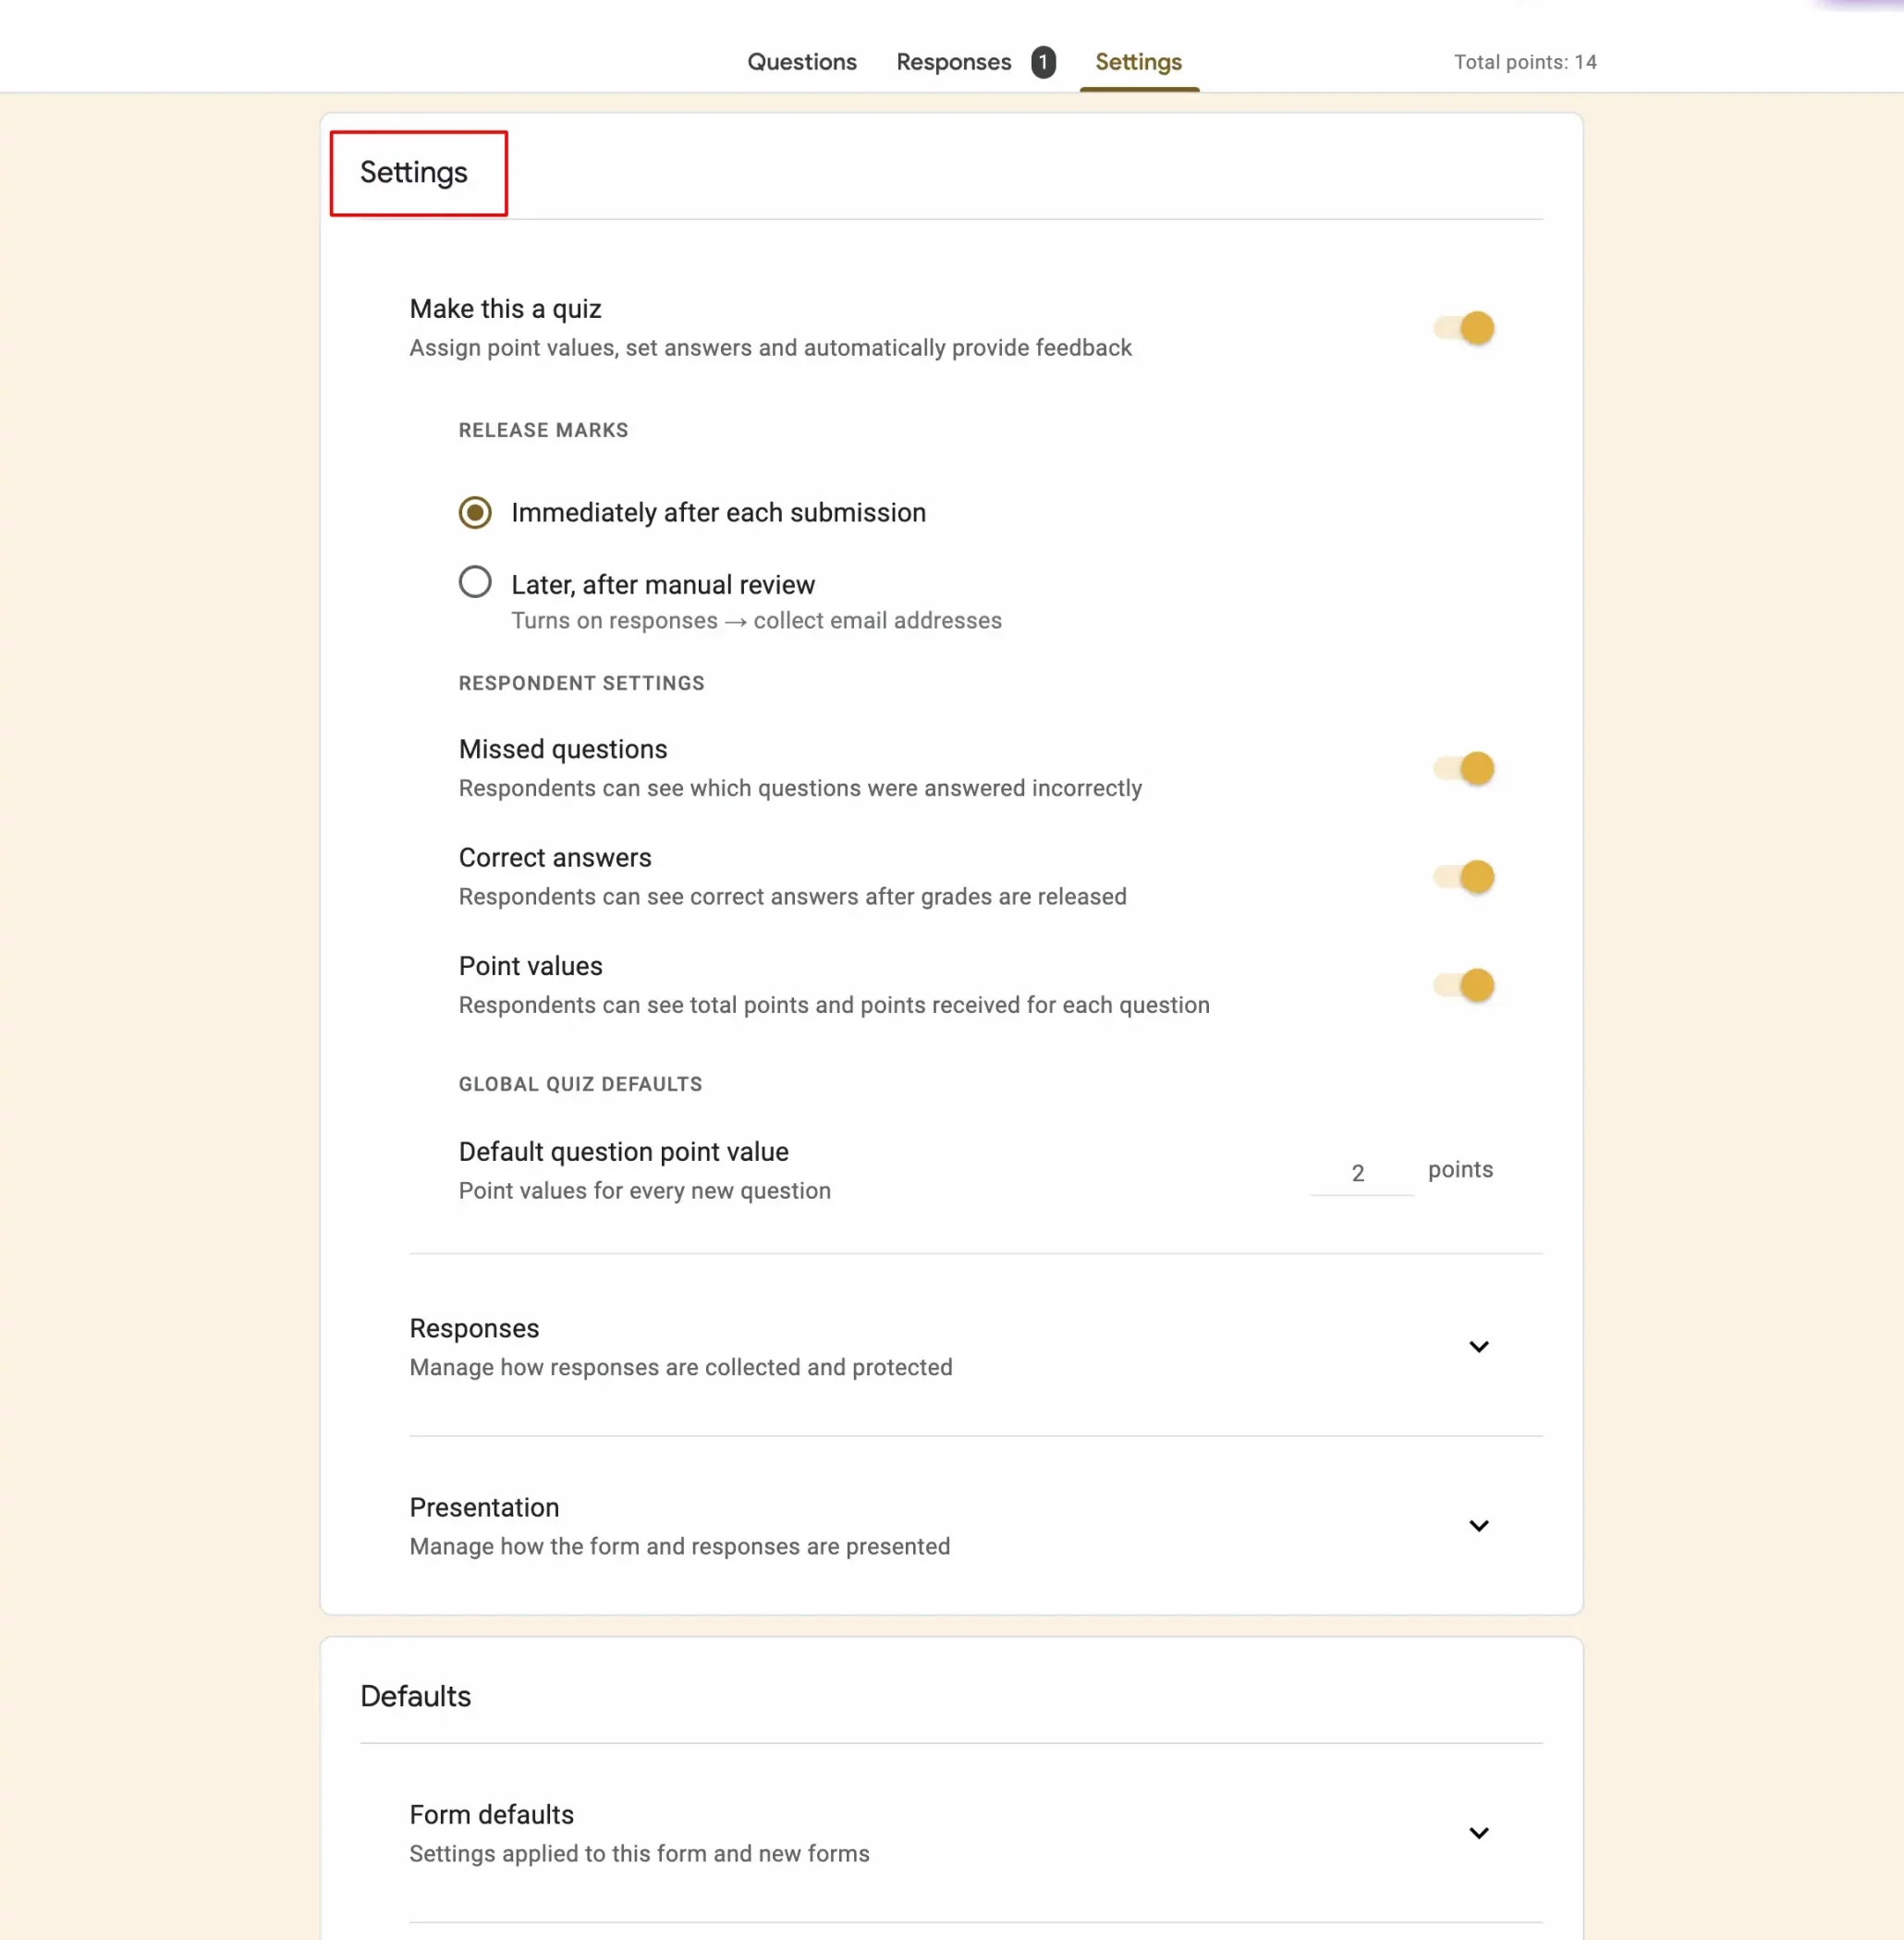Viewport: 1904px width, 1940px height.
Task: Select Immediately after each submission
Action: pyautogui.click(x=475, y=512)
